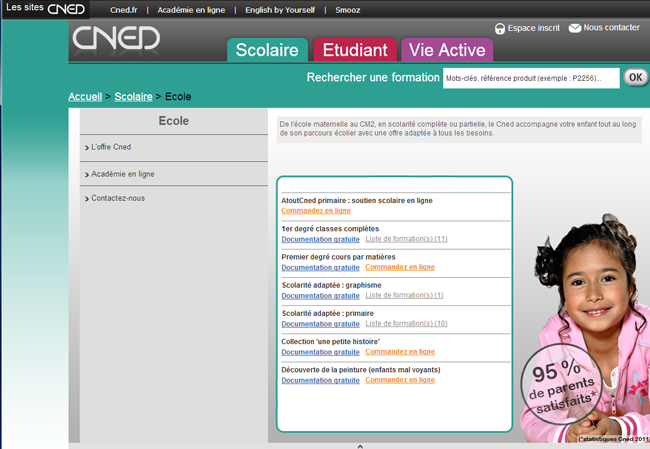Click the Découverte de la peinture title
The height and width of the screenshot is (449, 650).
coord(361,370)
